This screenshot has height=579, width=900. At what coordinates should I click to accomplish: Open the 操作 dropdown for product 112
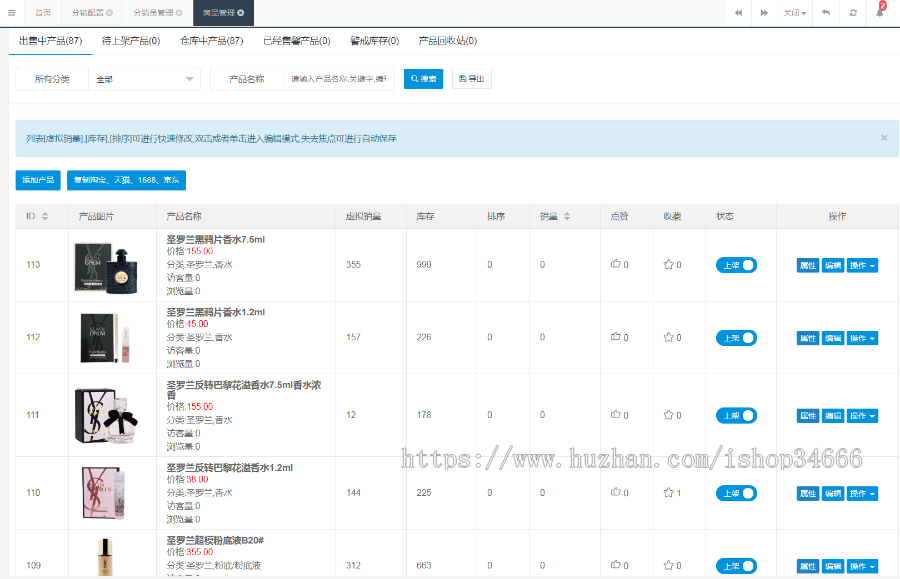(x=861, y=337)
